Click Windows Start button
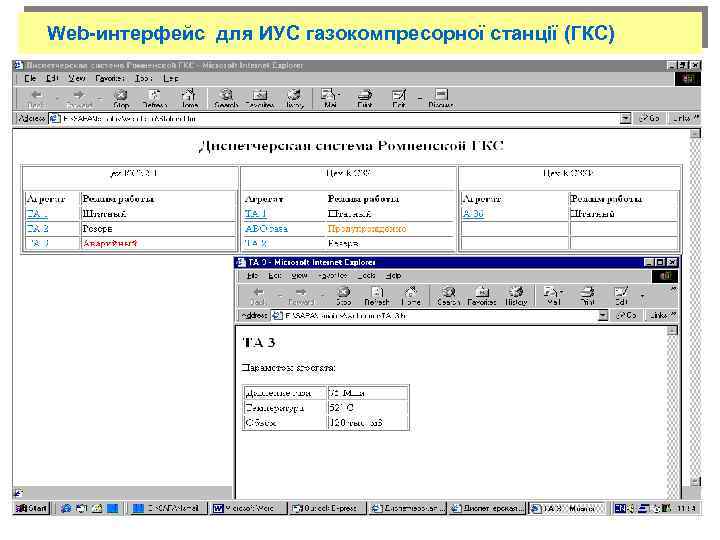The height and width of the screenshot is (540, 720). [31, 508]
